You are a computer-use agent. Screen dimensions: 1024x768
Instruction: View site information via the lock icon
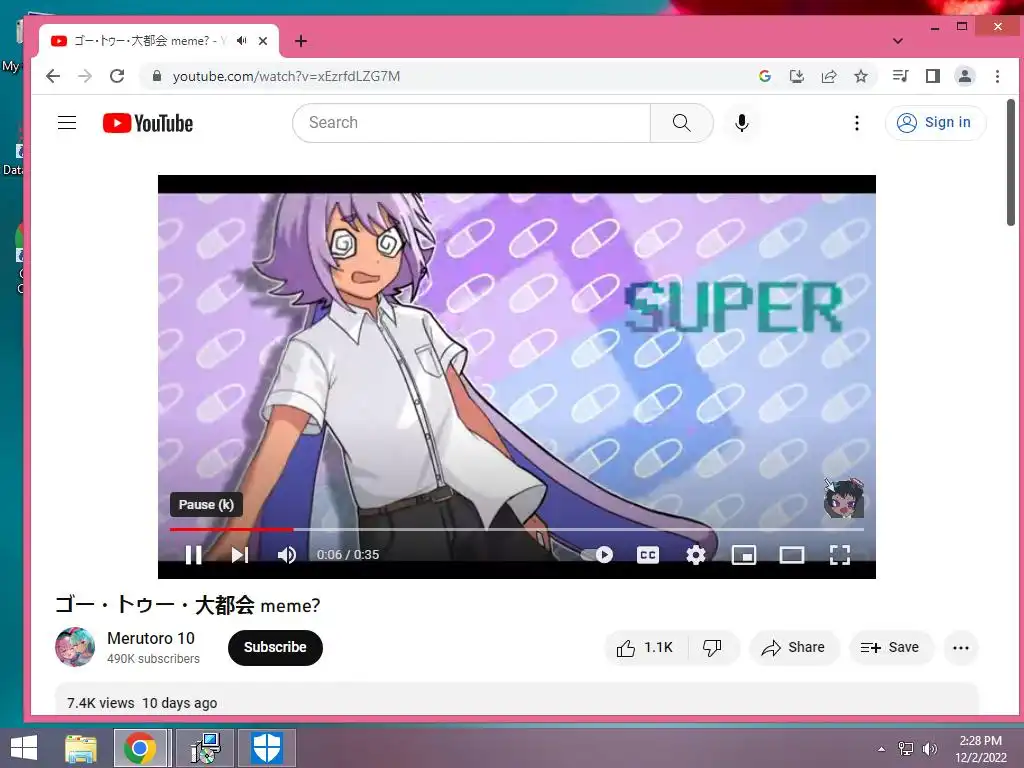pos(157,76)
